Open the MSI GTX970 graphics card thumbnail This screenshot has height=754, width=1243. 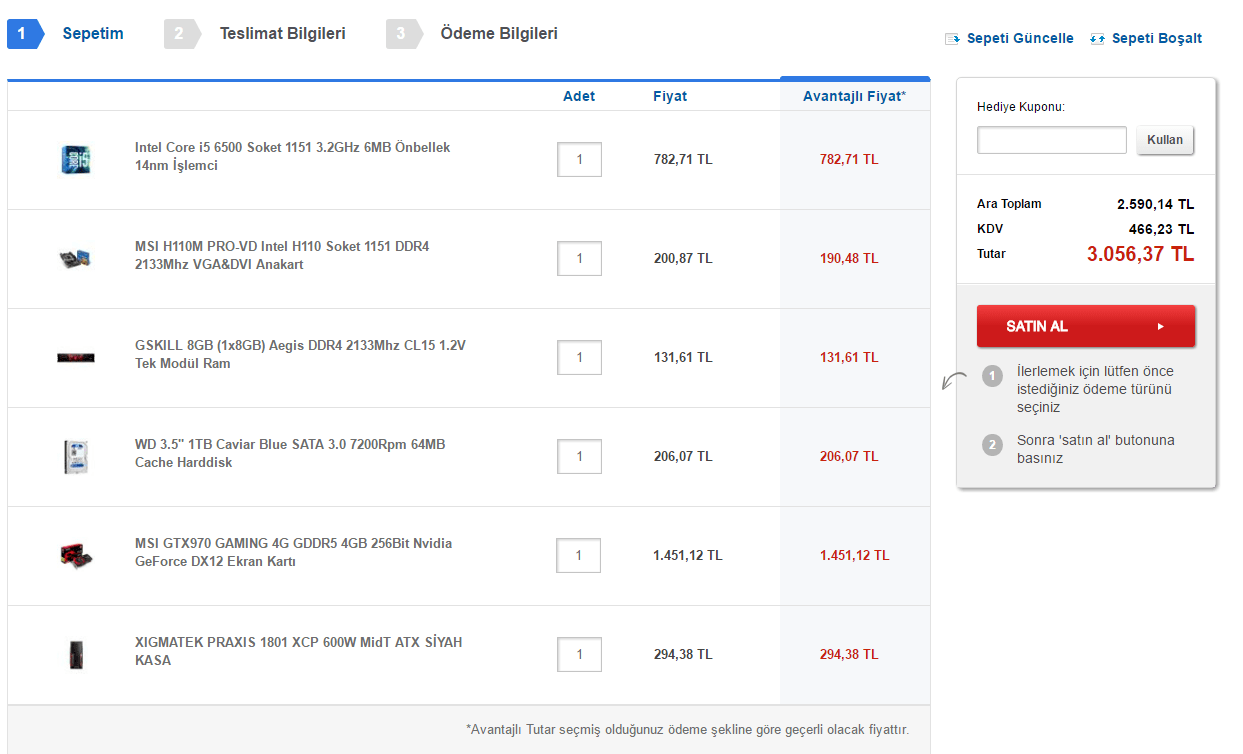coord(76,555)
